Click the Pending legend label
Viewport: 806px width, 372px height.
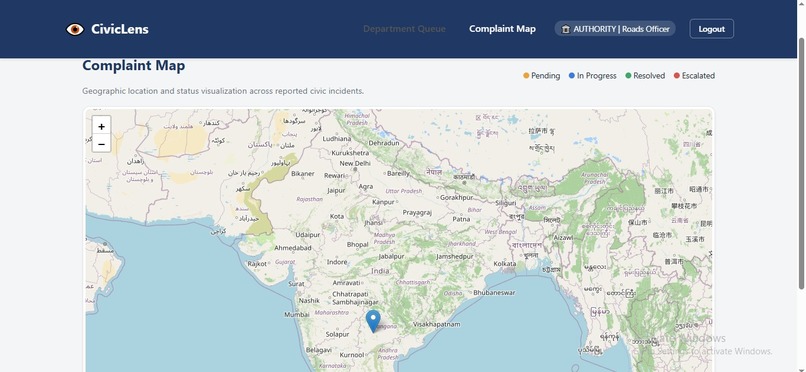(x=545, y=76)
